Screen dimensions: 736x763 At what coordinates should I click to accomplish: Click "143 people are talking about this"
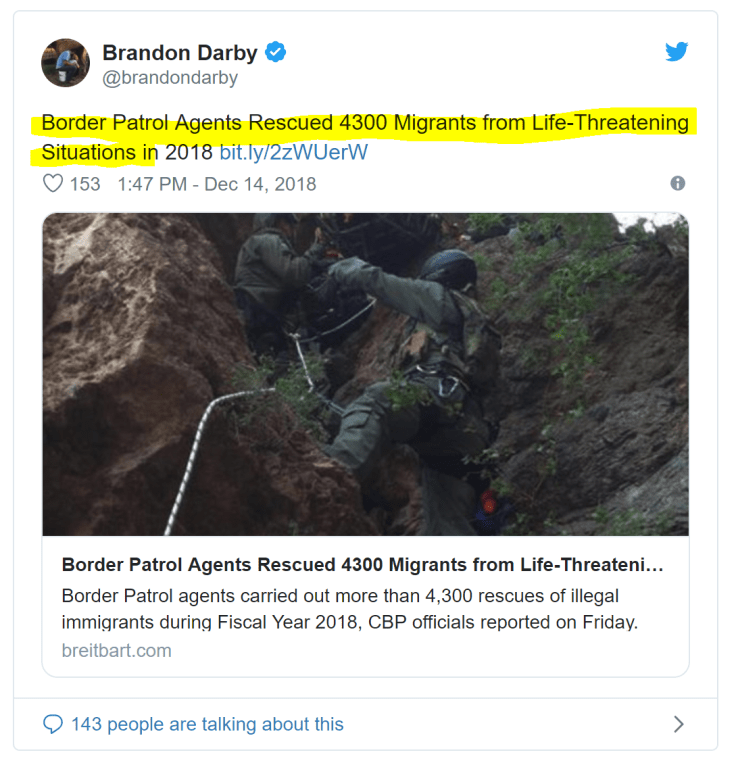(207, 724)
